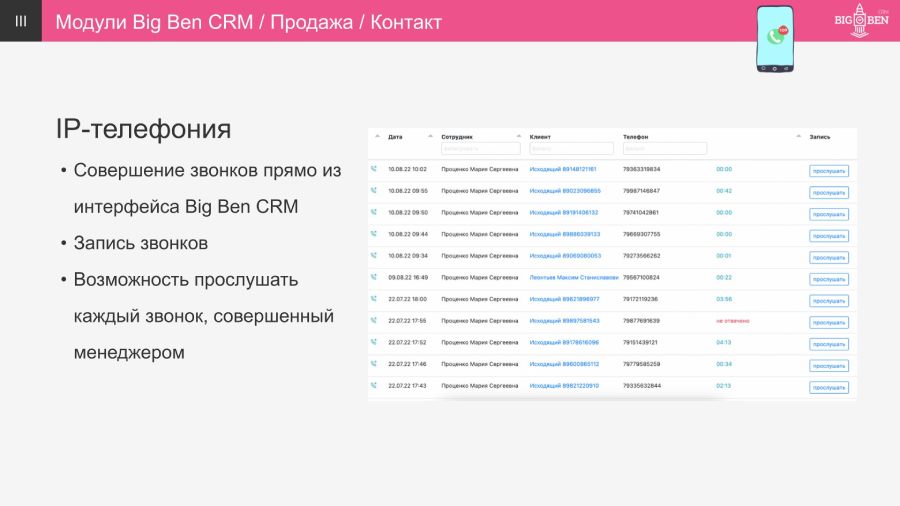
Task: Click sort arrow left of Дата header
Action: point(377,137)
